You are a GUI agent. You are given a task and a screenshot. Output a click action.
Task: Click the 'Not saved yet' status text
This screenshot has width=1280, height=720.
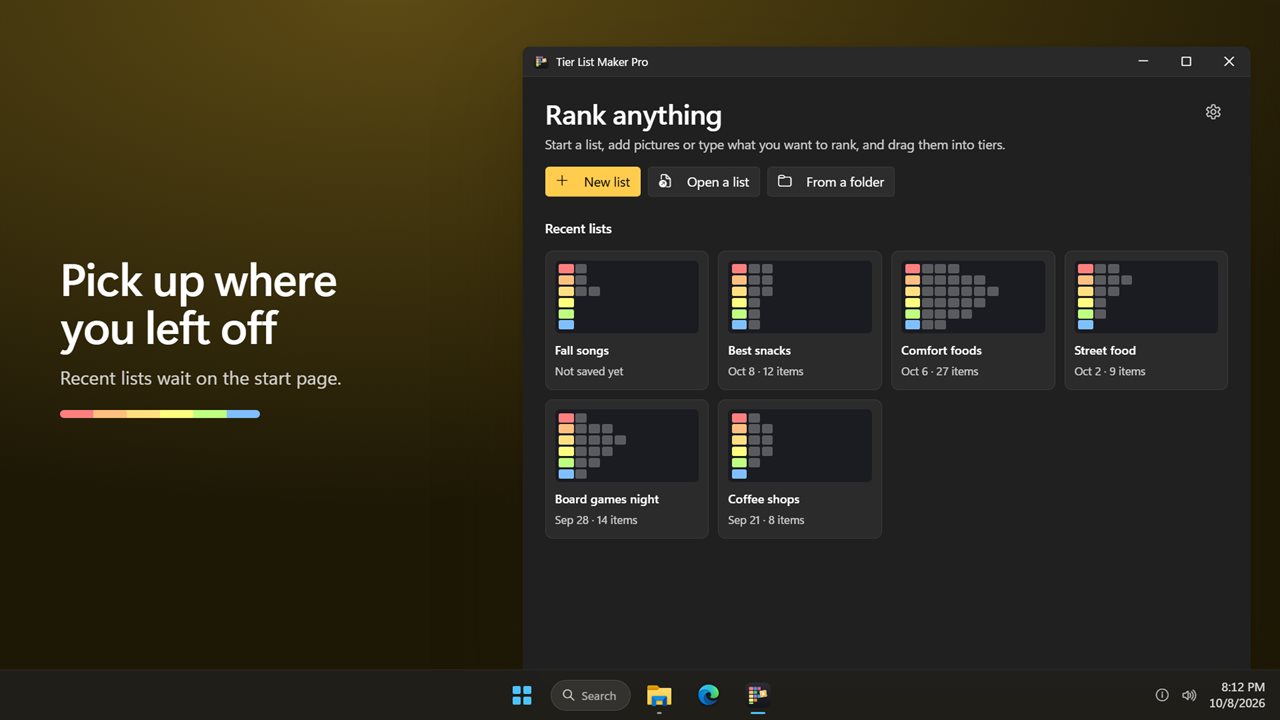[x=589, y=372]
